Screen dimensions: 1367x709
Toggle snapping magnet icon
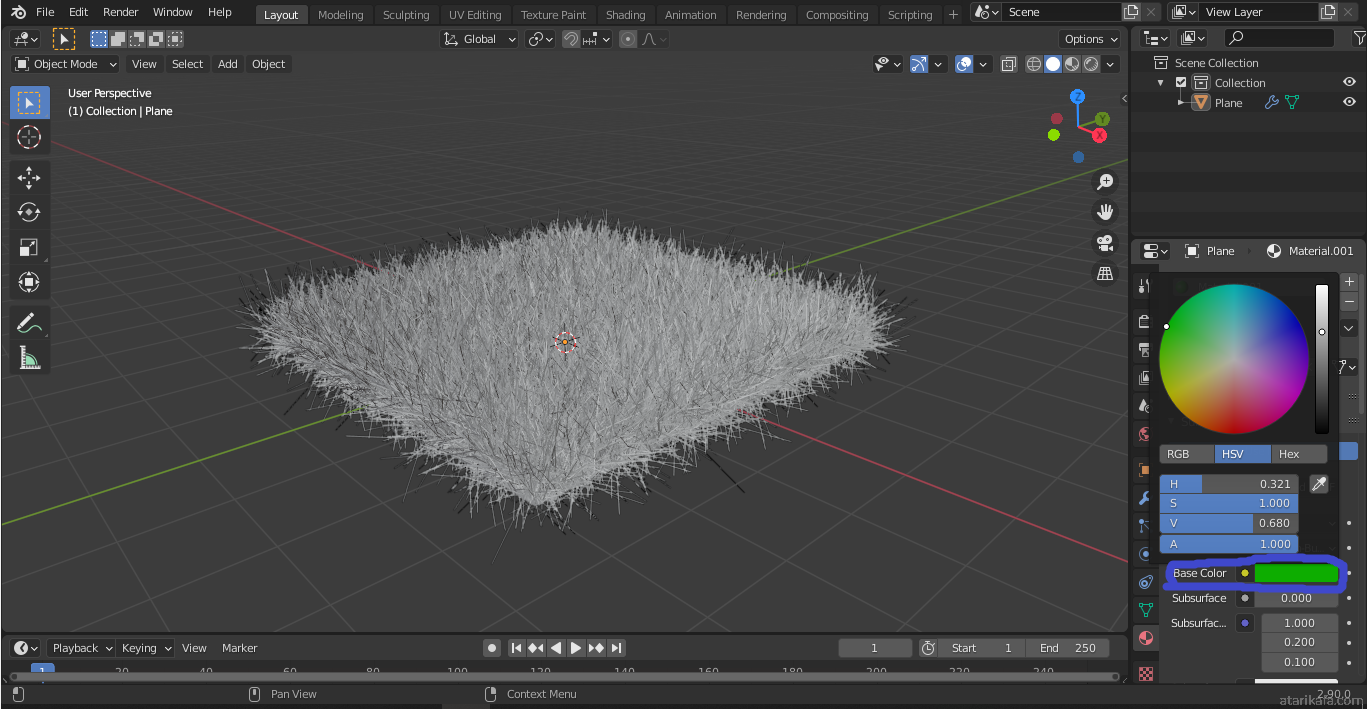[570, 39]
